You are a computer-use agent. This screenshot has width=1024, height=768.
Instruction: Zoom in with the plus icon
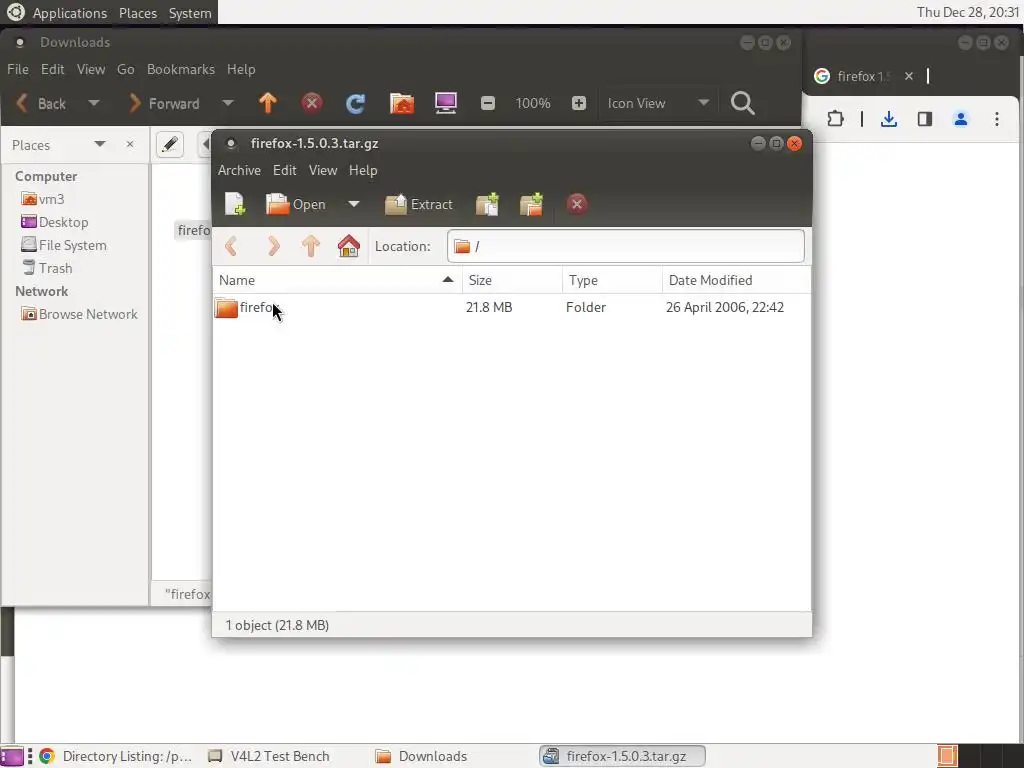(x=579, y=103)
